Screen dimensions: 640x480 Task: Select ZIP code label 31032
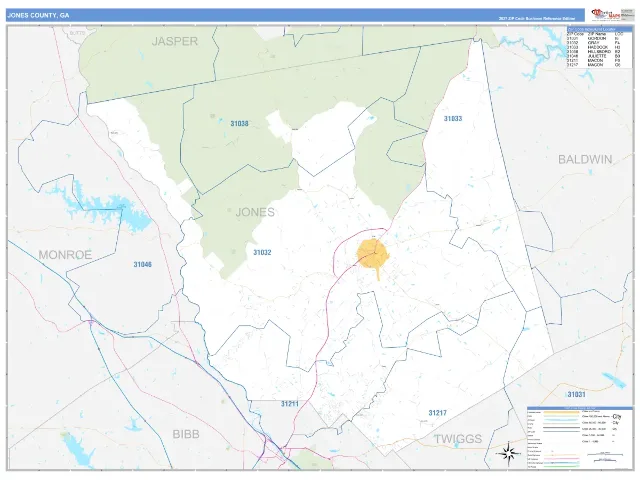coord(262,252)
